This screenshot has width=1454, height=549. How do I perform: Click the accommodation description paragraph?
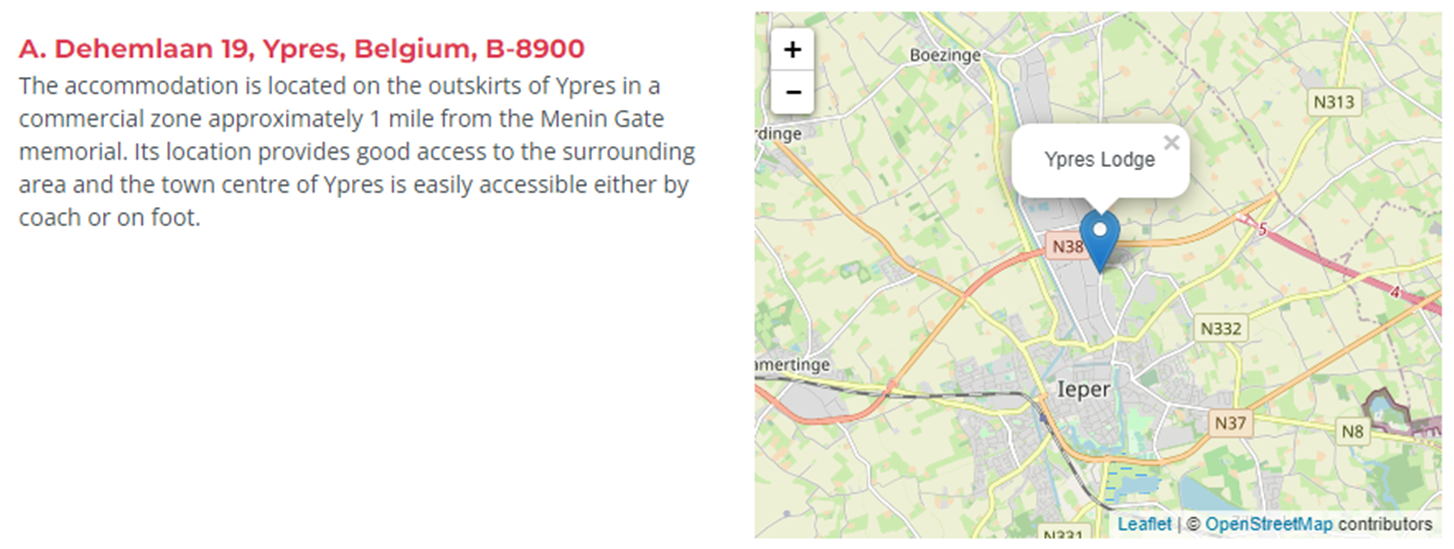pyautogui.click(x=357, y=151)
